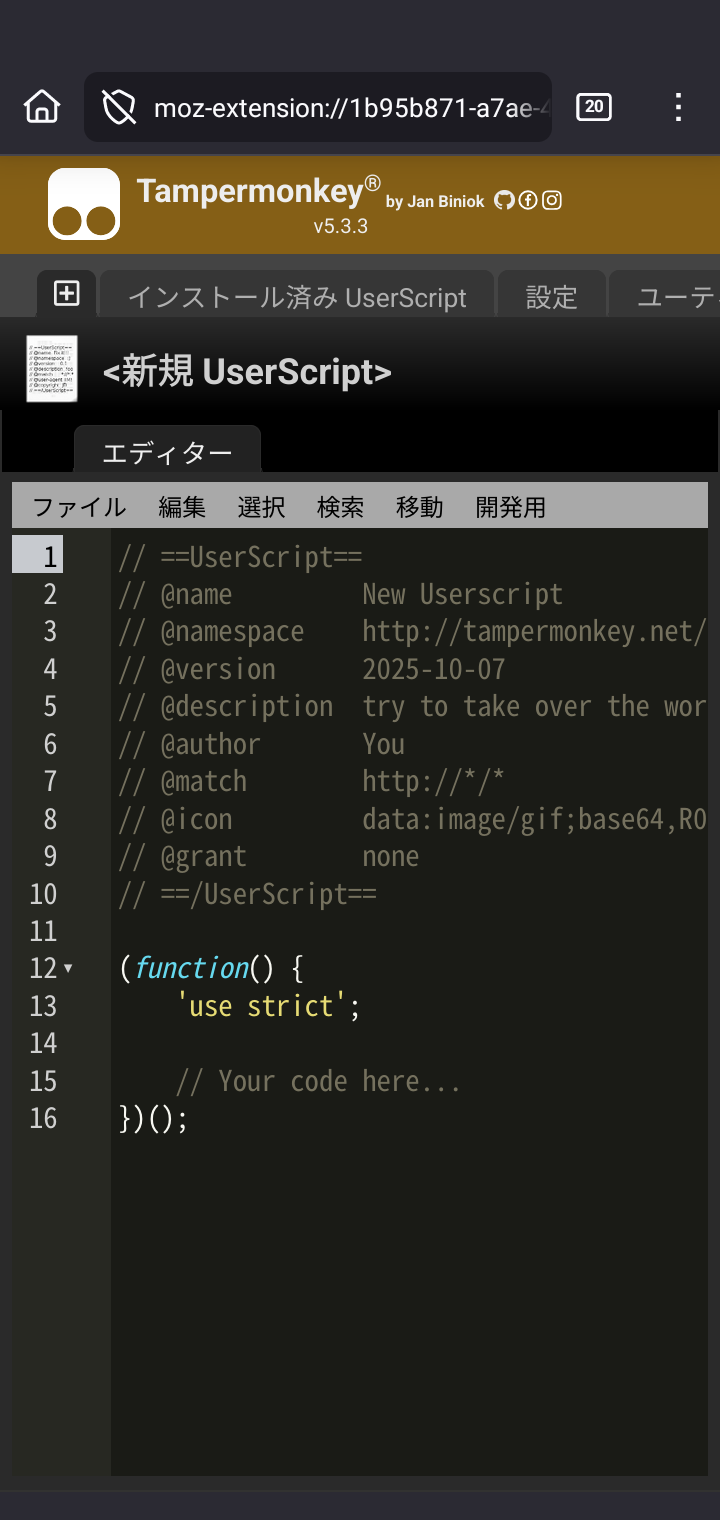The width and height of the screenshot is (720, 1520).
Task: Open the 開発用 menu
Action: 511,507
